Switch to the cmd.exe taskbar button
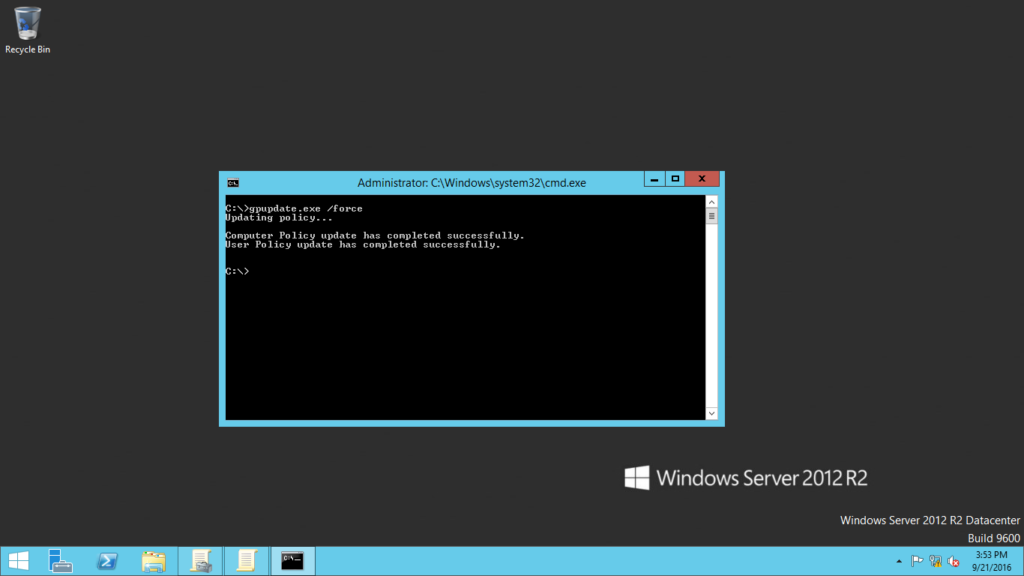 tap(292, 561)
